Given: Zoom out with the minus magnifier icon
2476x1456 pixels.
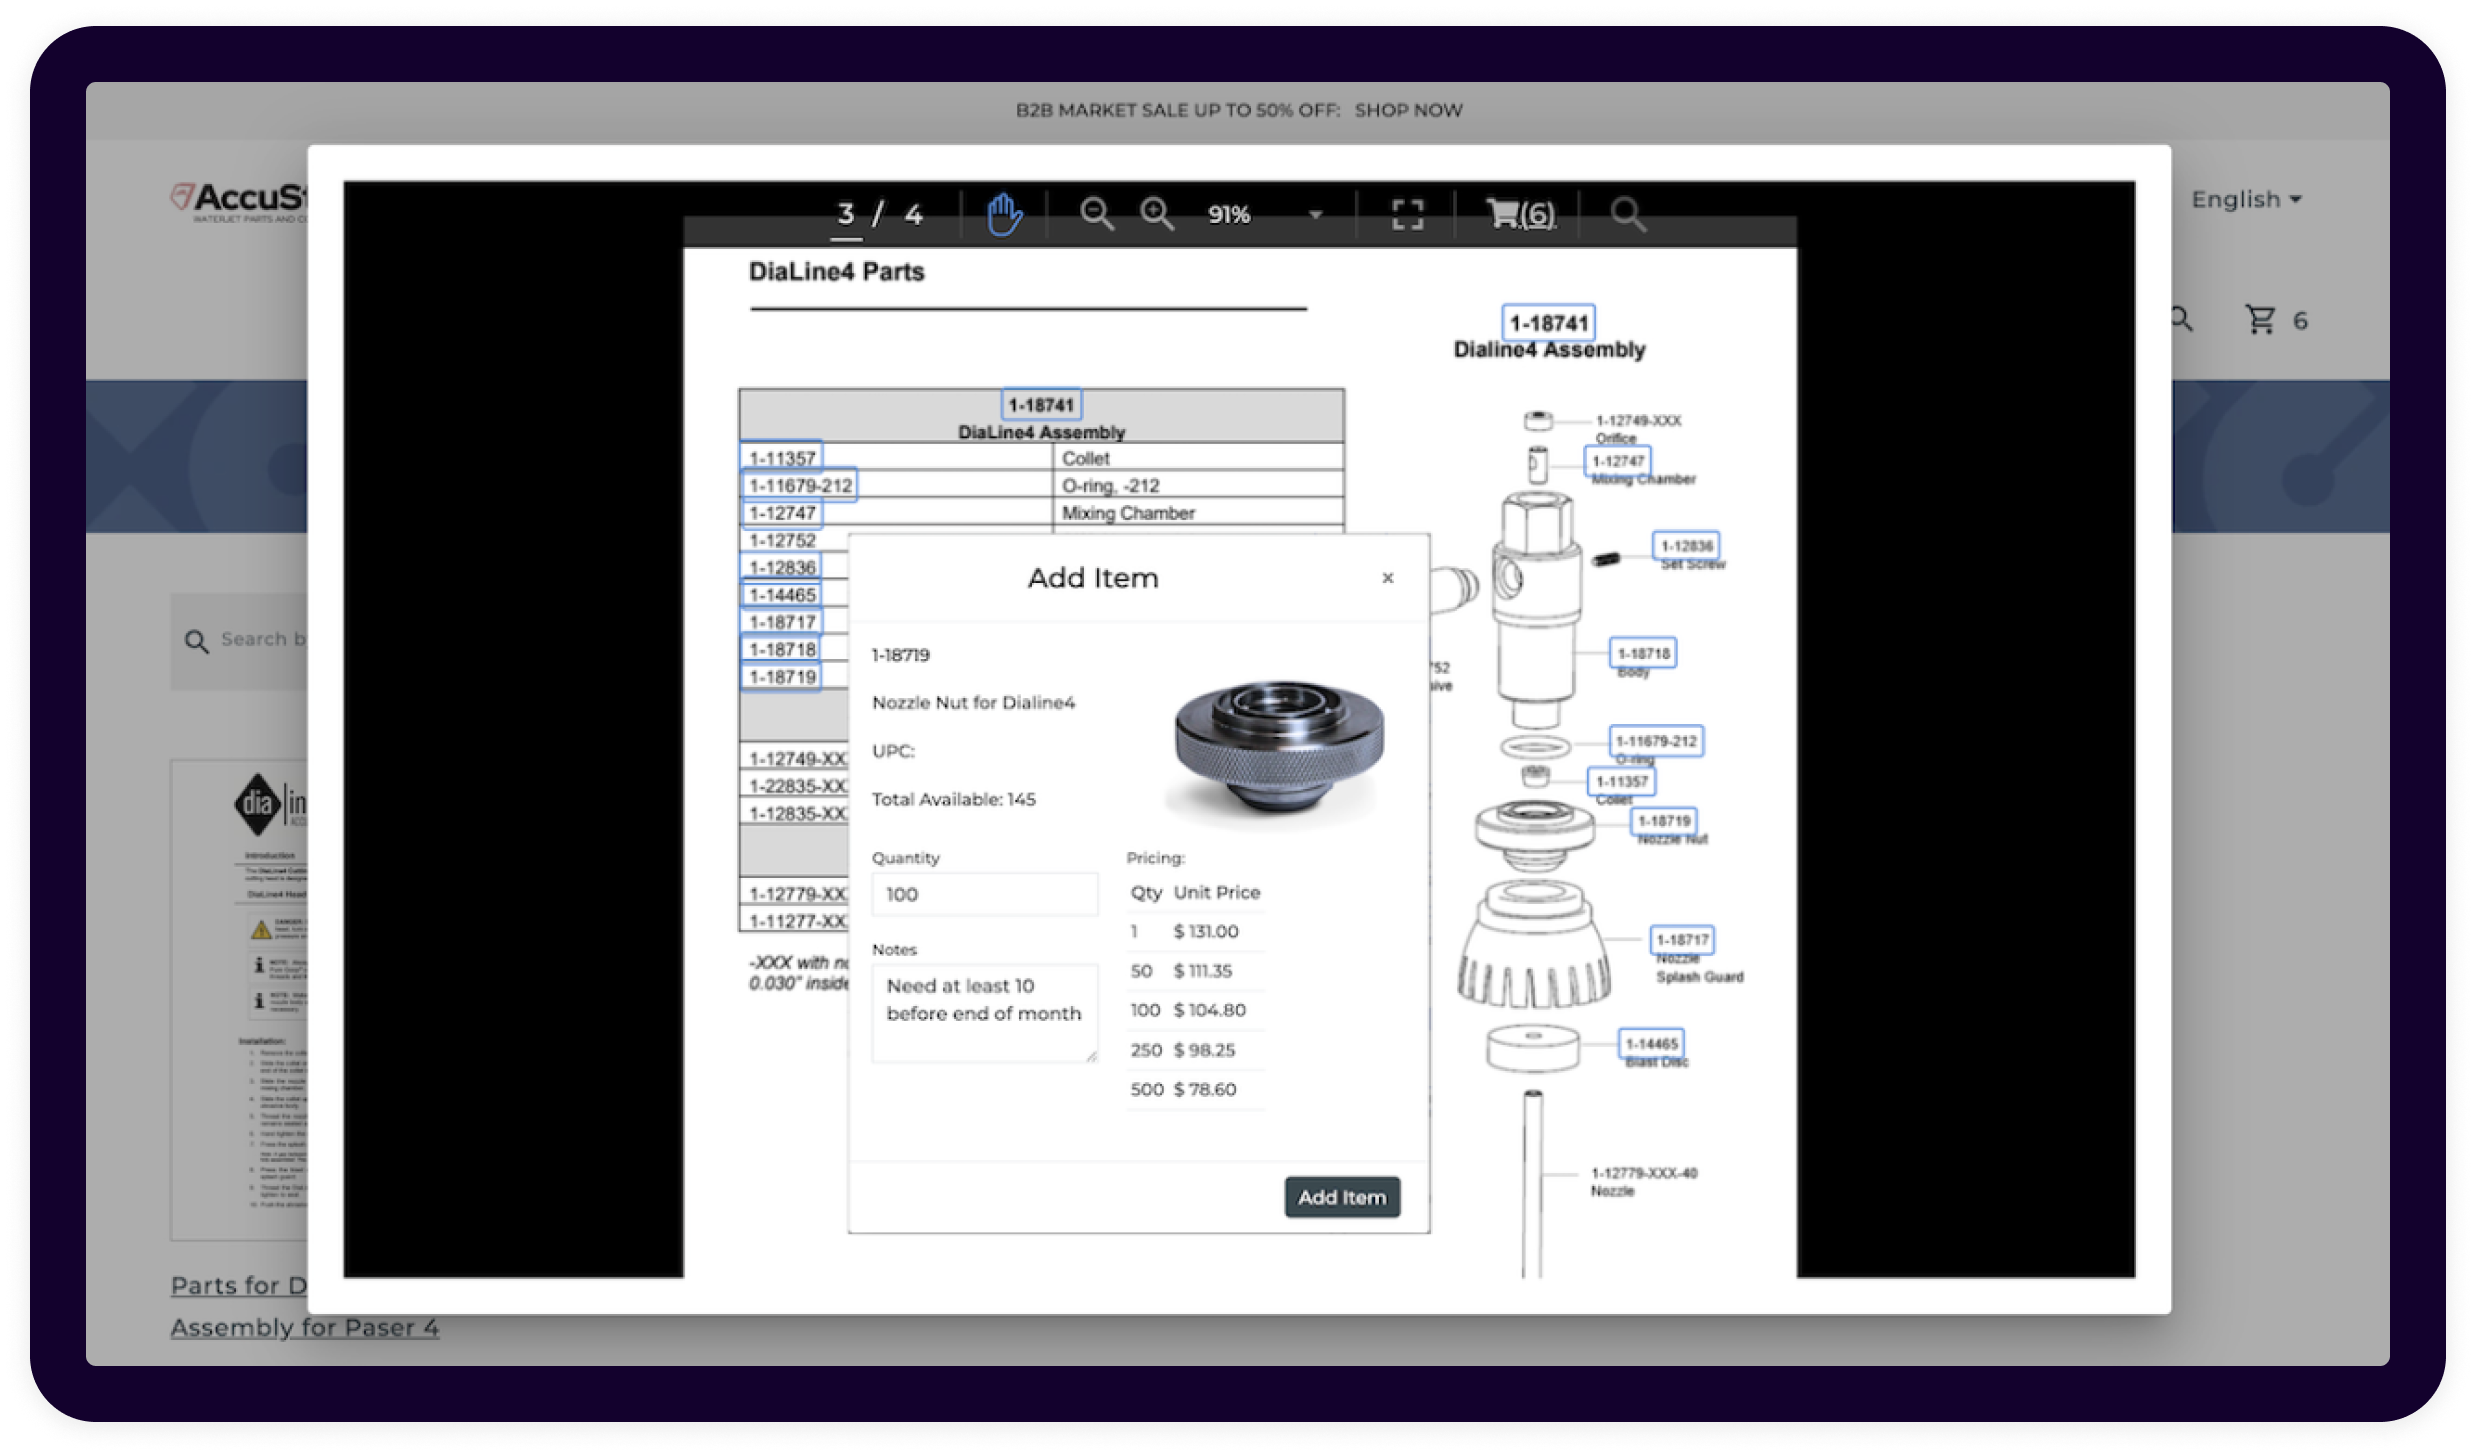Looking at the screenshot, I should coord(1097,213).
